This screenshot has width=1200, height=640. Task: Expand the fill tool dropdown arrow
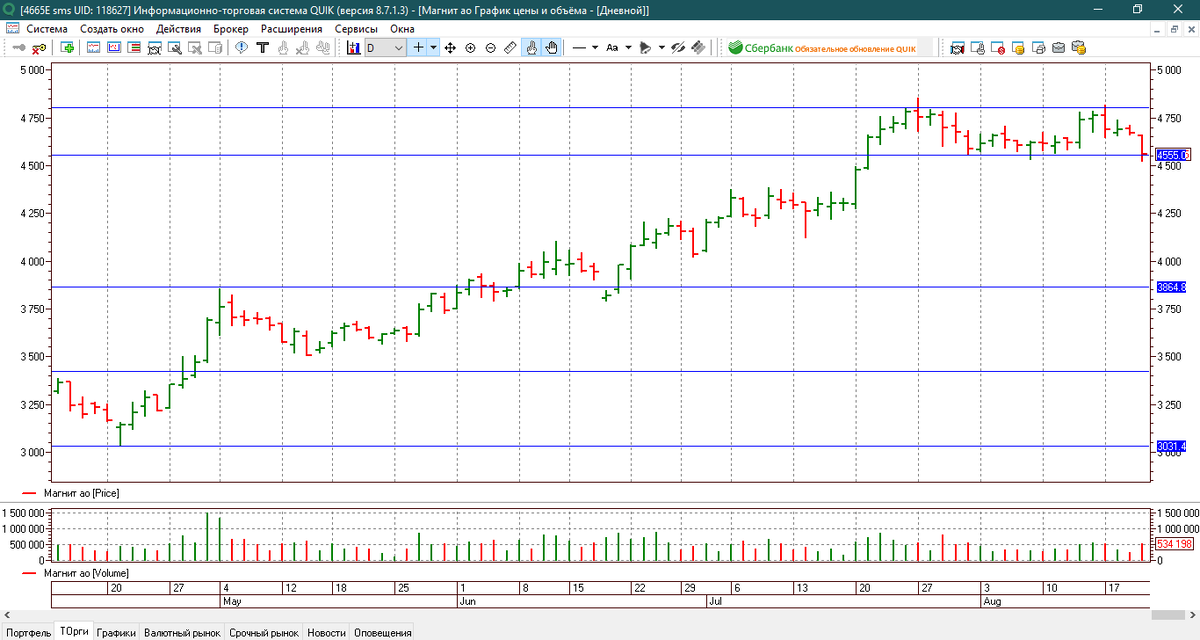661,47
